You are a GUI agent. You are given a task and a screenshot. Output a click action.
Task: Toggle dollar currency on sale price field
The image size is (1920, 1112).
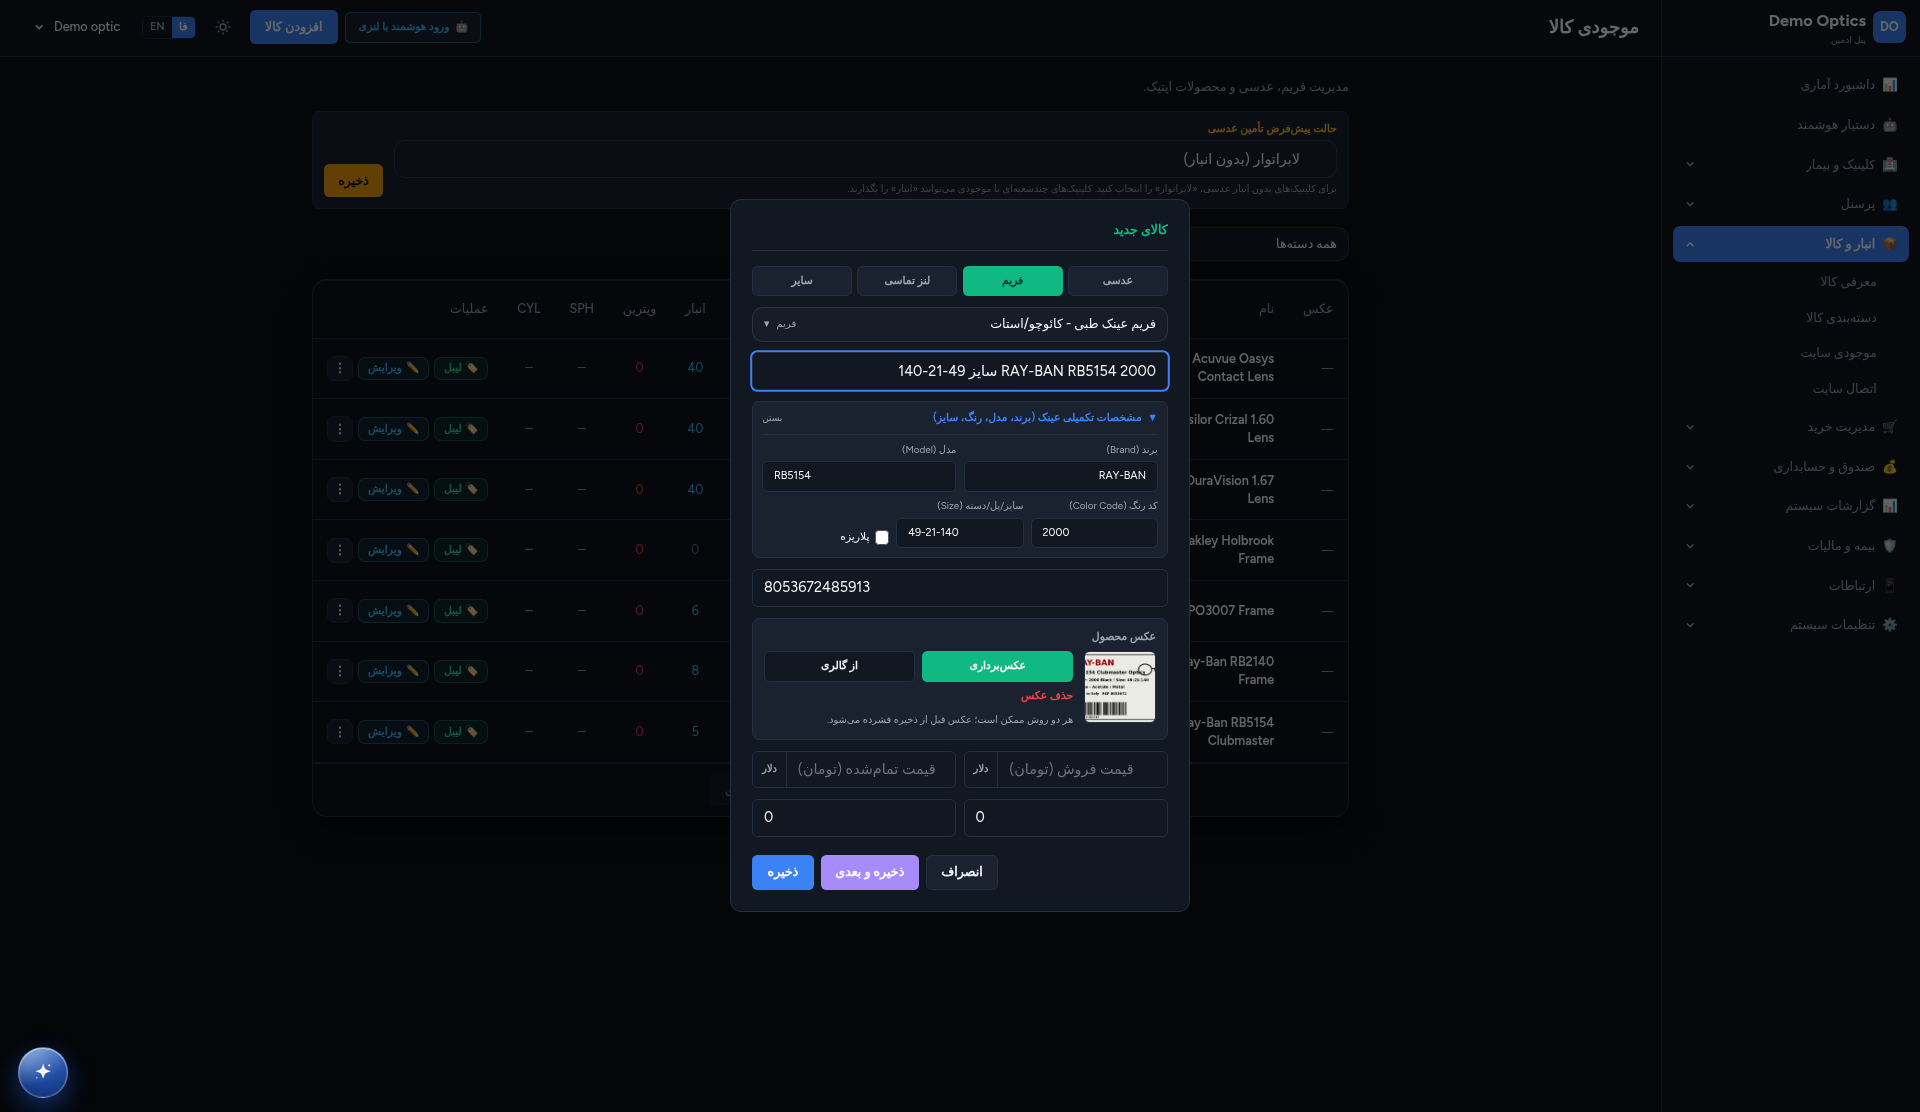(x=981, y=769)
